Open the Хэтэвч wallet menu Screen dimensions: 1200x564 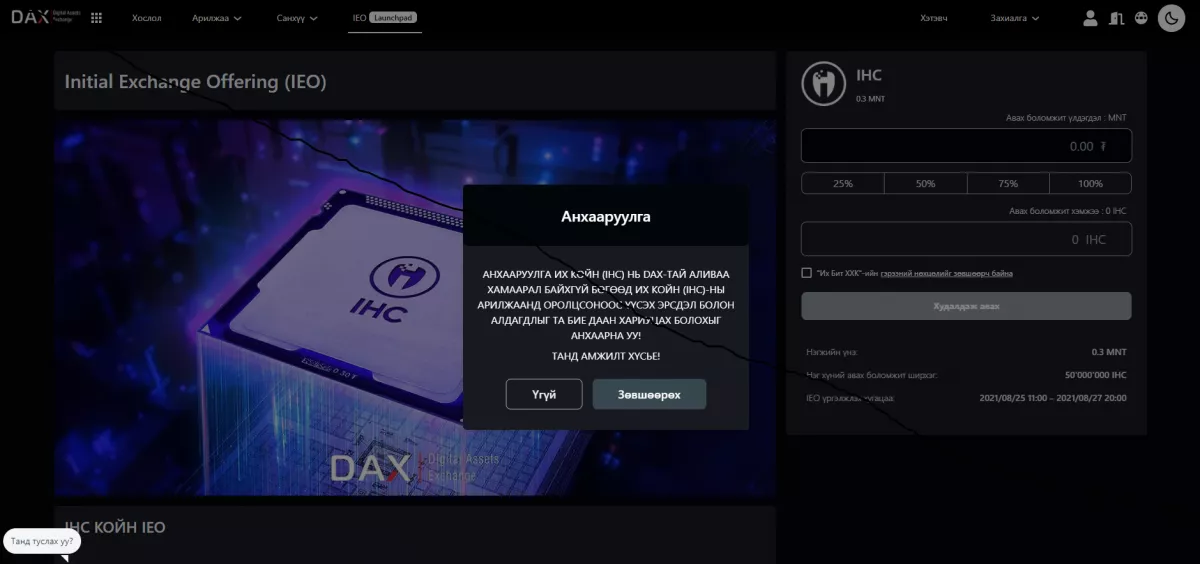[934, 18]
